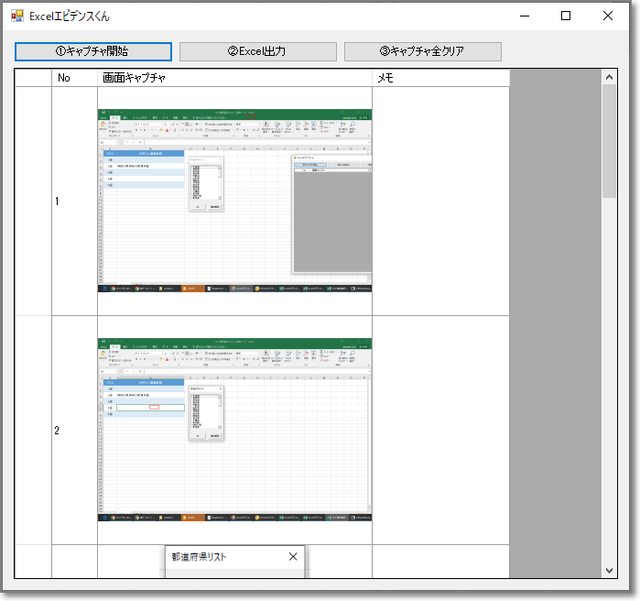The height and width of the screenshot is (601, 640).
Task: Close the Excelエビデンスくん window
Action: (x=608, y=16)
